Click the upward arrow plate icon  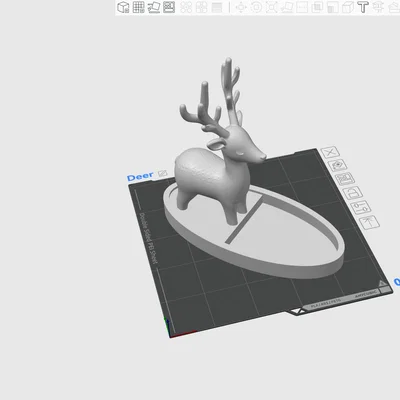tap(370, 222)
